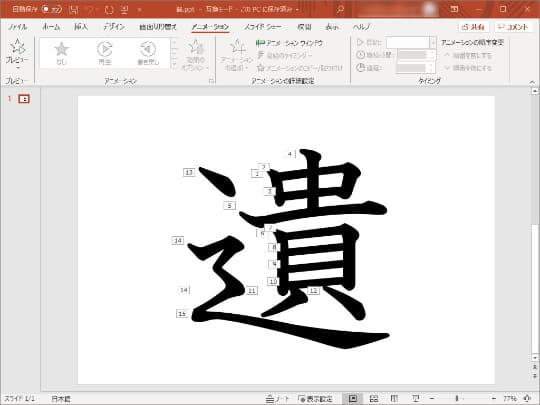540x405 pixels.
Task: Click the vertical scrollbar down arrow
Action: click(535, 358)
